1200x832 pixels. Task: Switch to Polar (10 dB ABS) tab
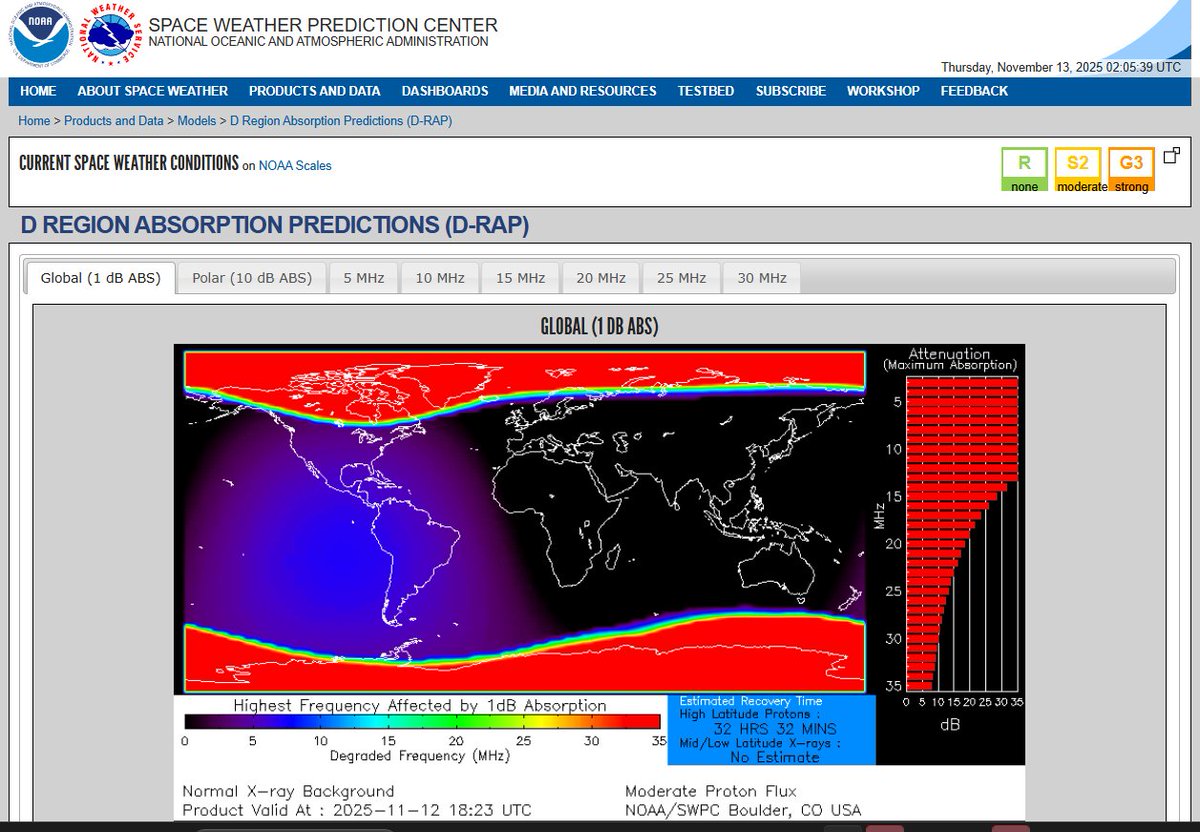(x=252, y=278)
